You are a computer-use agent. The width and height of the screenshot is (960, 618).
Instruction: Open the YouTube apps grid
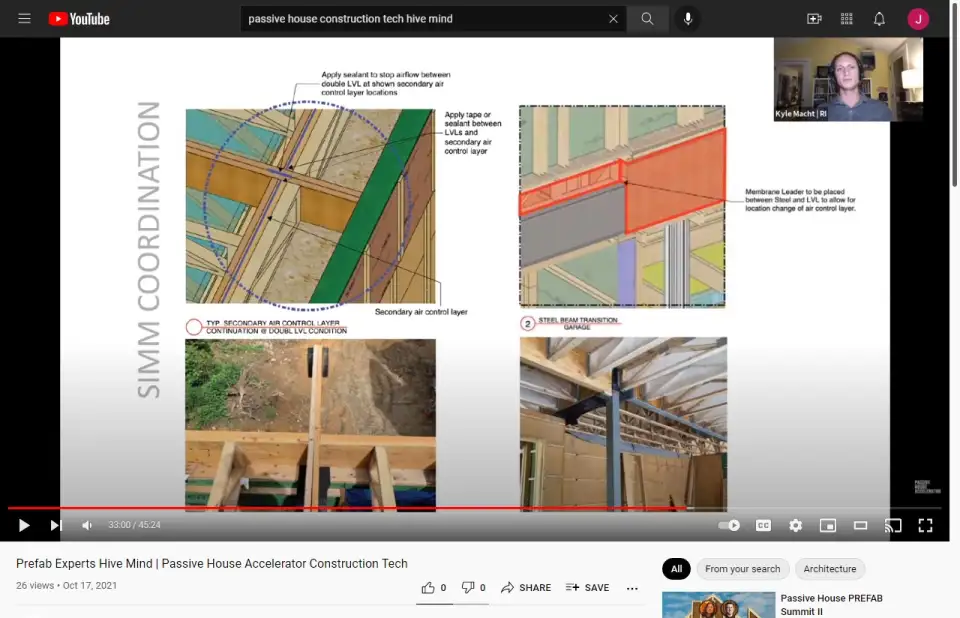click(847, 19)
